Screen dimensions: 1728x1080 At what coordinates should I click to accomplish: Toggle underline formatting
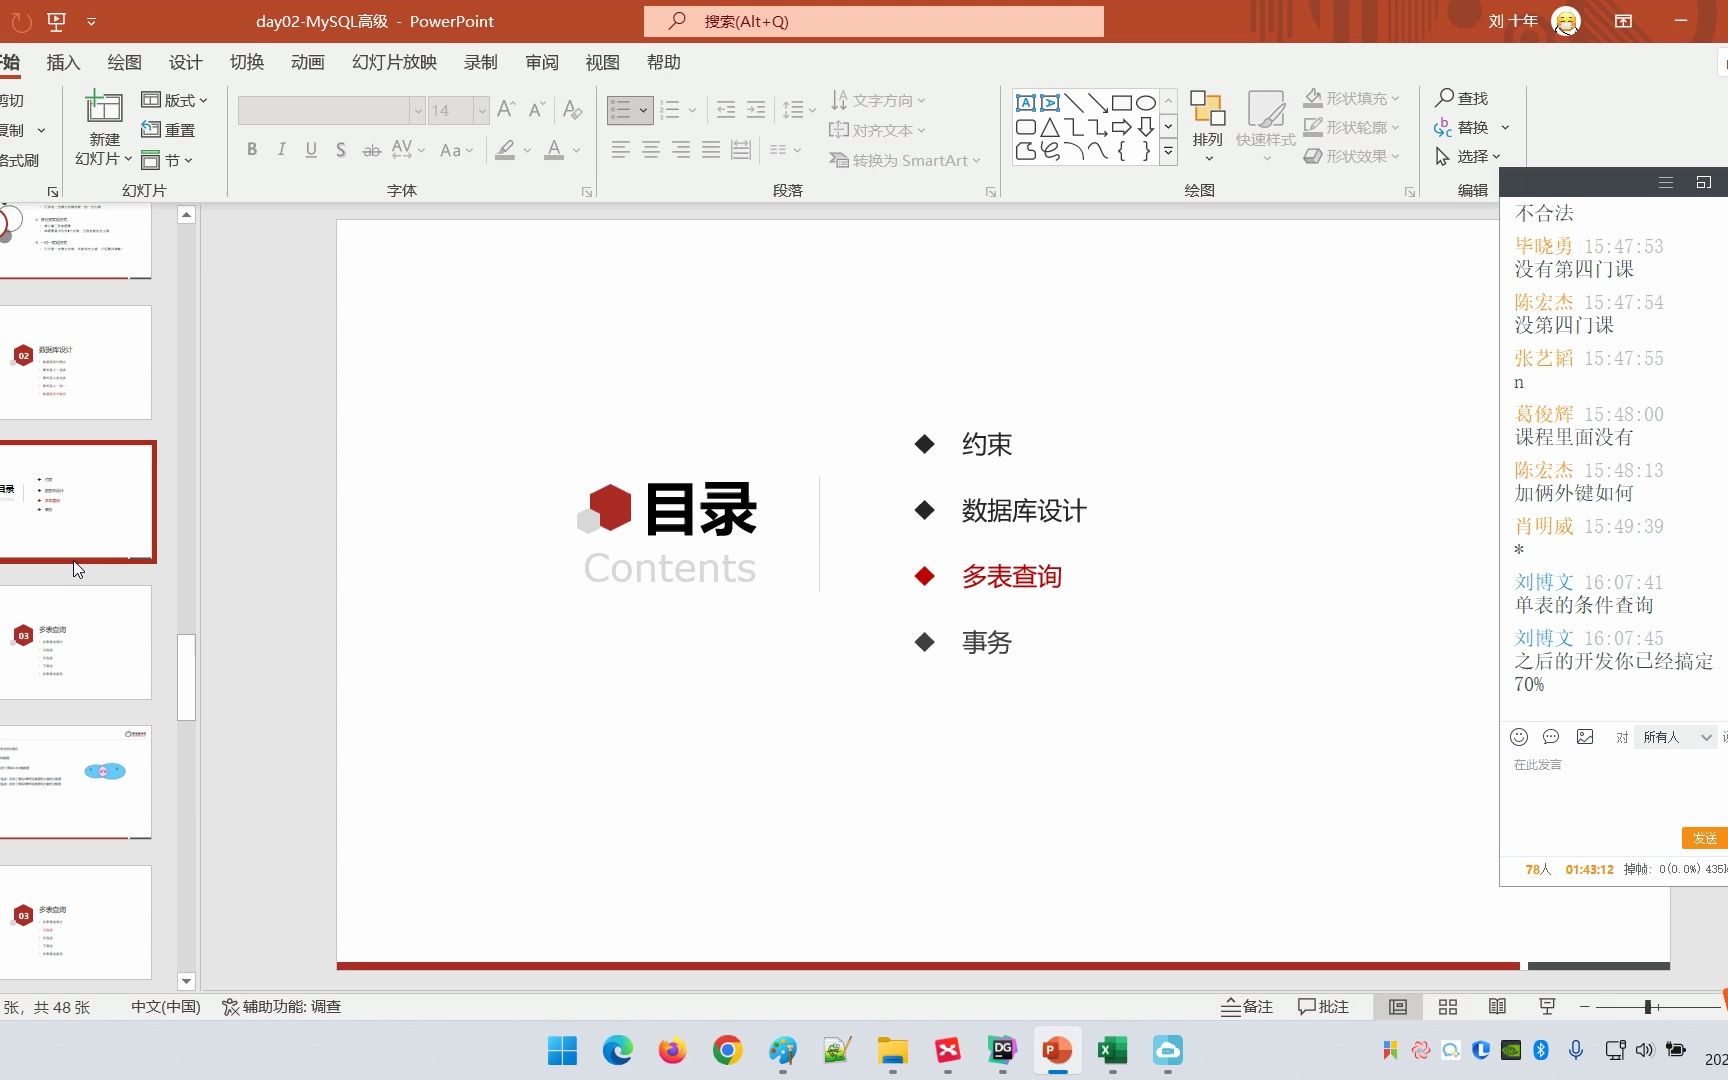[x=311, y=150]
